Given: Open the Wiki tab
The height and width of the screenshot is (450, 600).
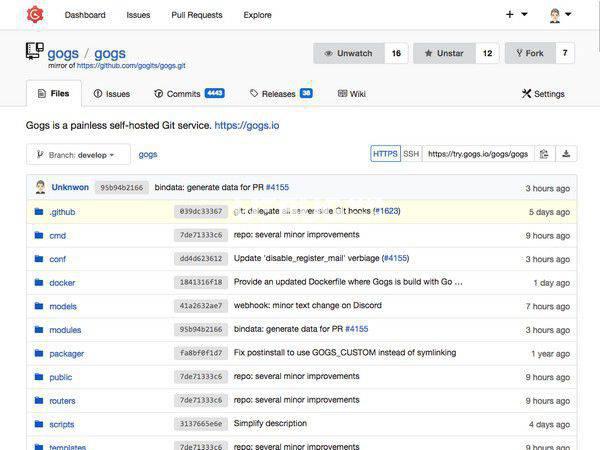Looking at the screenshot, I should click(352, 94).
